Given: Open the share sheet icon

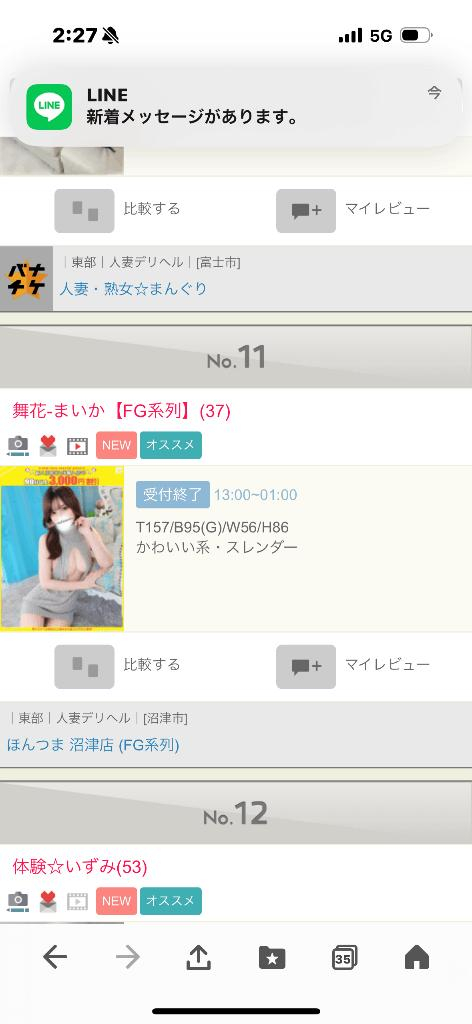Looking at the screenshot, I should (198, 957).
